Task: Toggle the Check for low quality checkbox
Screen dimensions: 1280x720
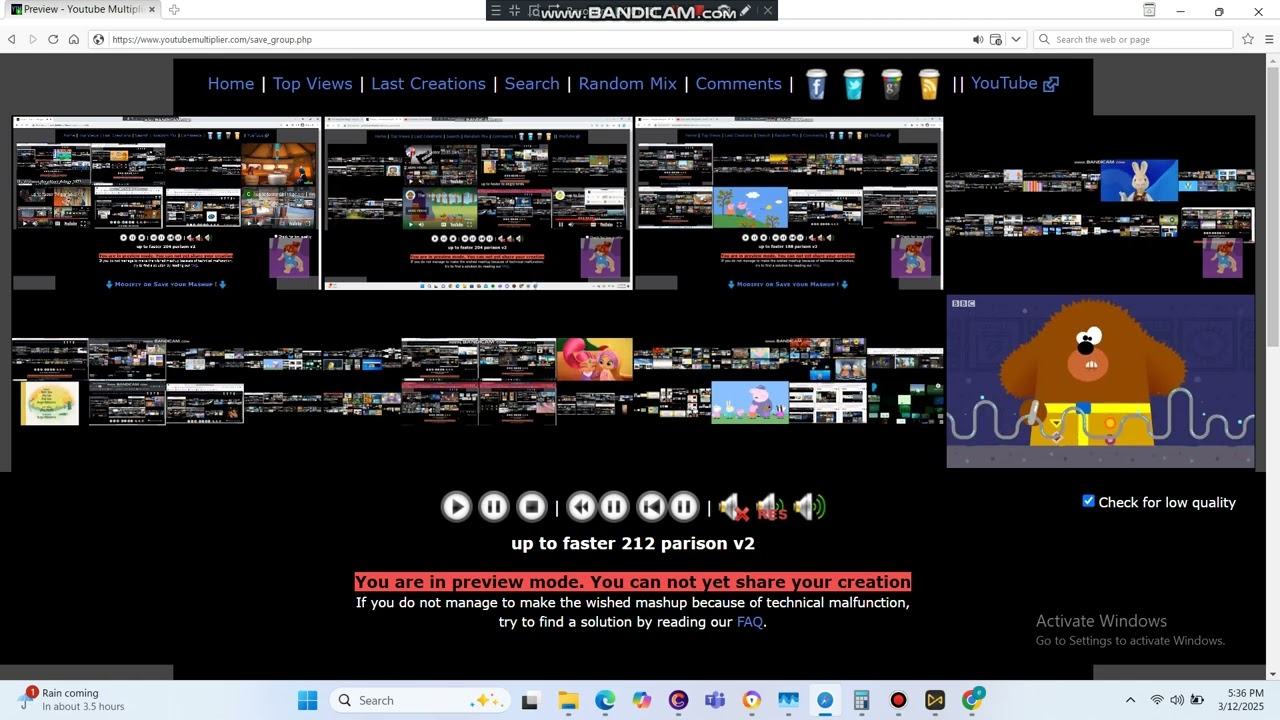Action: [1088, 501]
